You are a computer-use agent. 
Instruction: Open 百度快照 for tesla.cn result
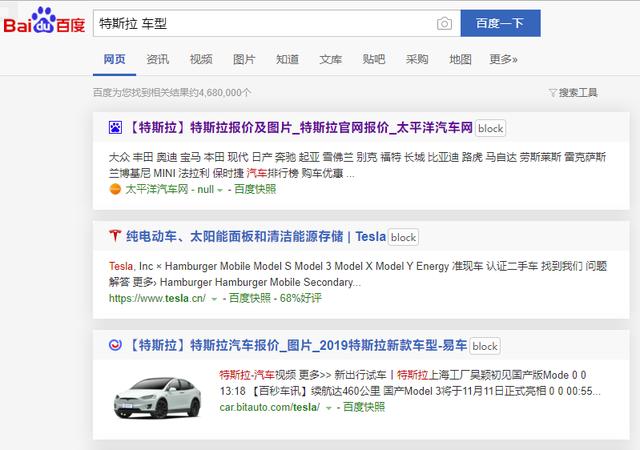(x=250, y=298)
